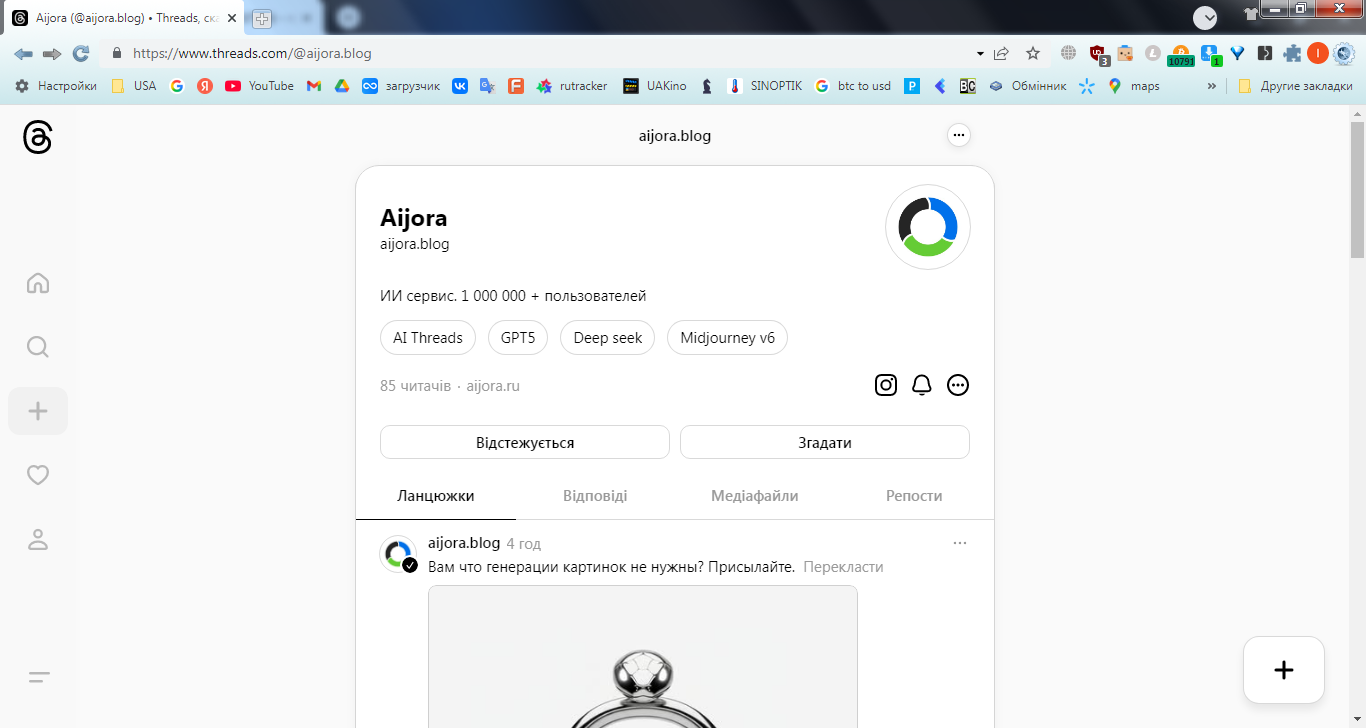The height and width of the screenshot is (728, 1366).
Task: Open the YouTube bookmark
Action: (x=259, y=86)
